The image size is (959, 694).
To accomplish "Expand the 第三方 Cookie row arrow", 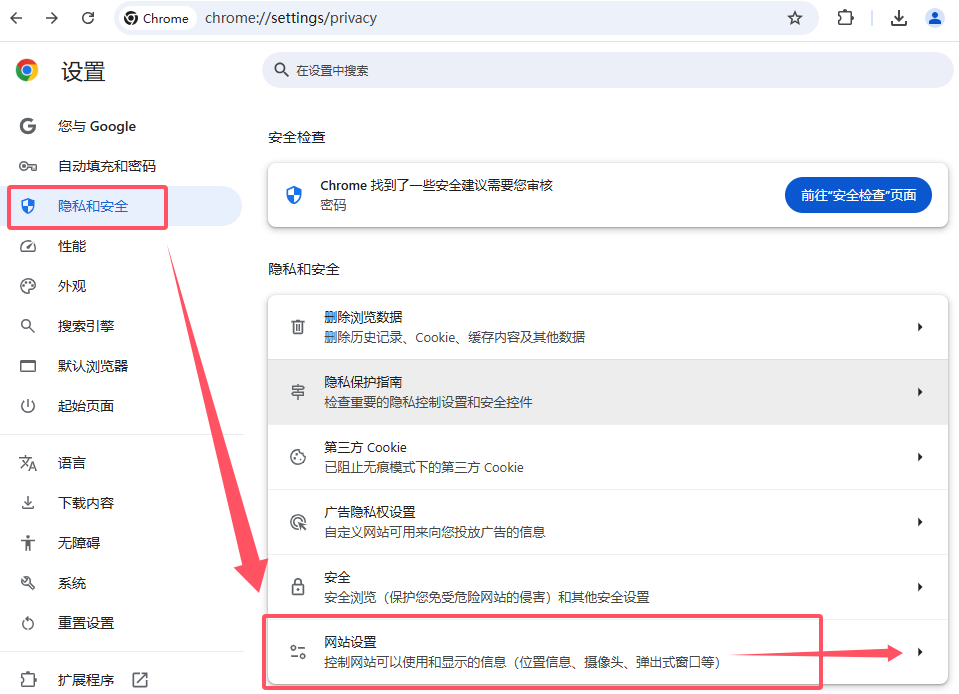I will point(919,457).
